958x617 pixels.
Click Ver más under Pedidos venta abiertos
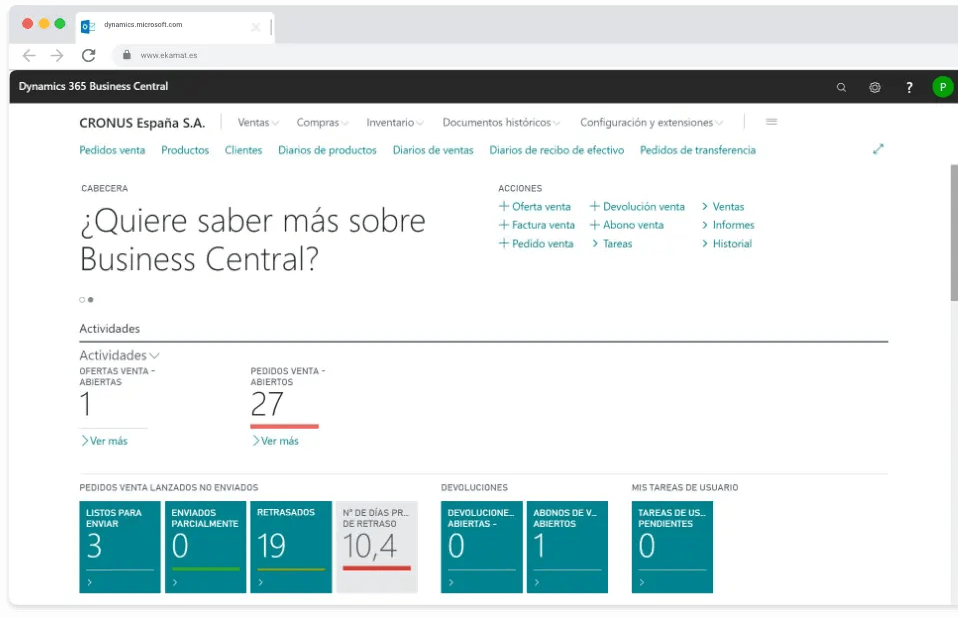click(275, 441)
